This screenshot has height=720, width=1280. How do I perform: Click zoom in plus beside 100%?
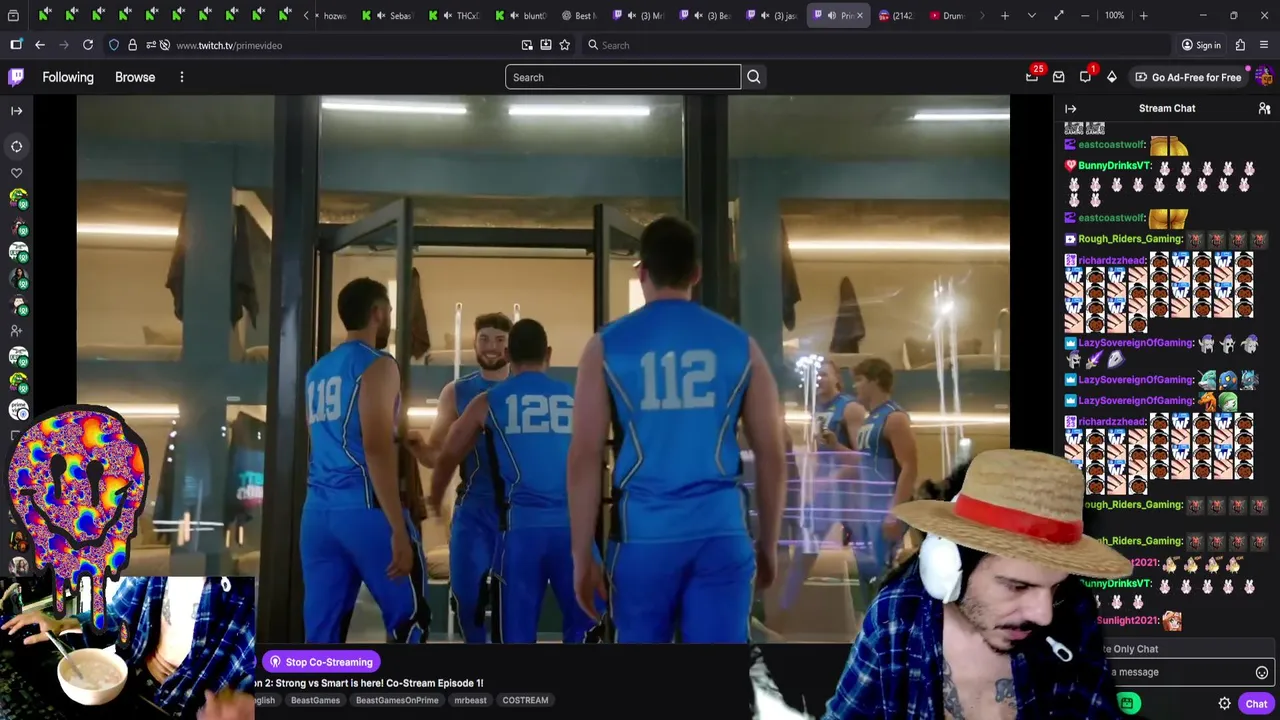(1143, 16)
